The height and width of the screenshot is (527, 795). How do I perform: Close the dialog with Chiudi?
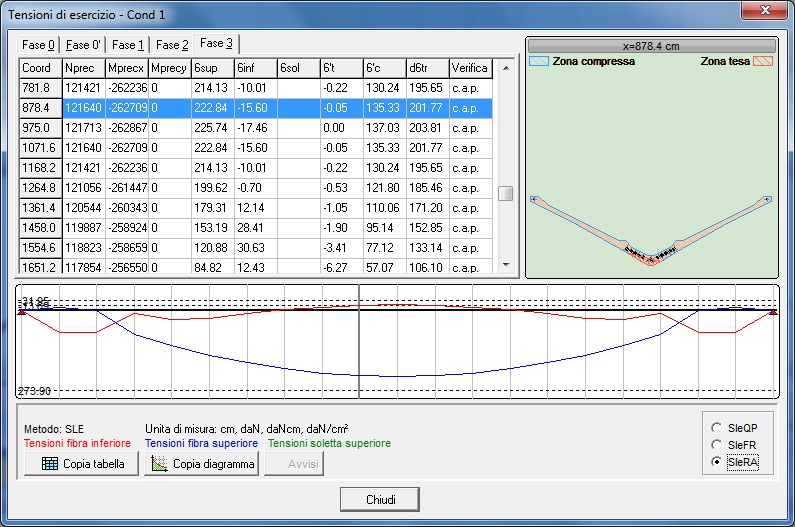[379, 499]
